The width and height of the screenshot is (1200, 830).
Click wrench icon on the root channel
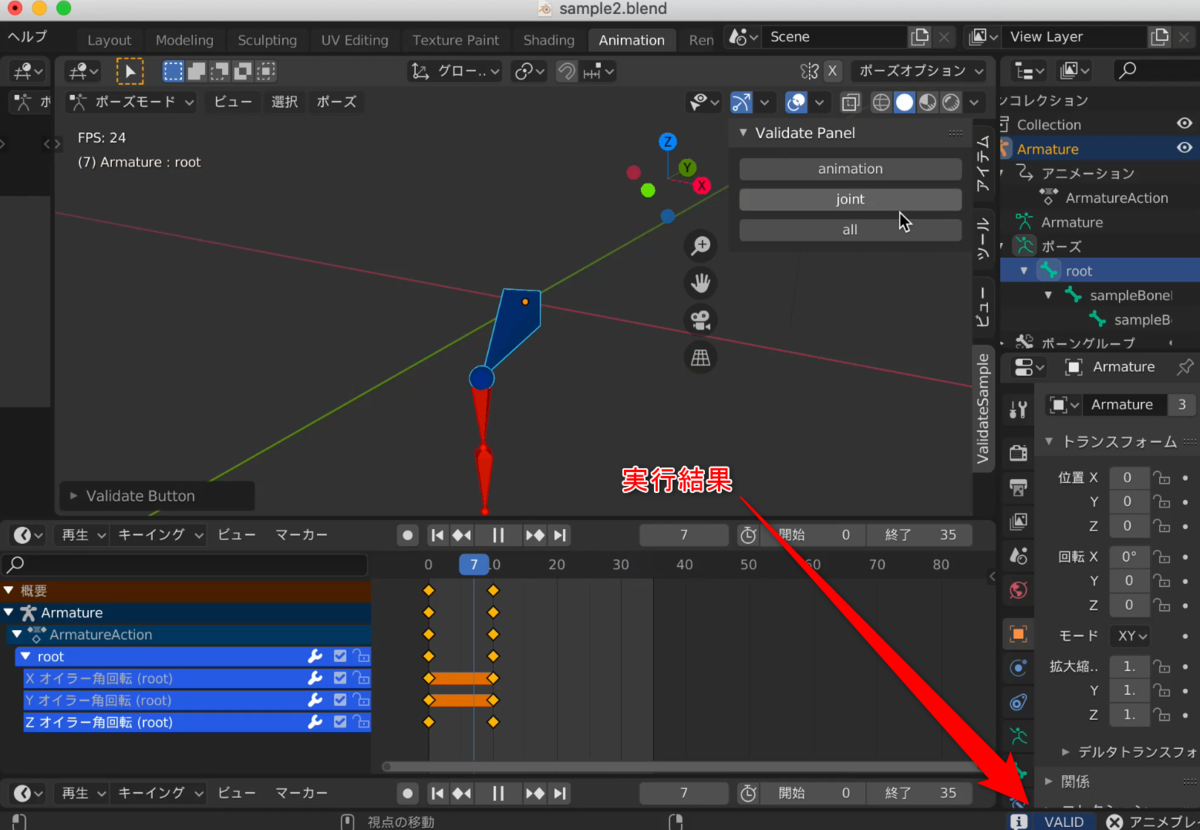point(315,657)
